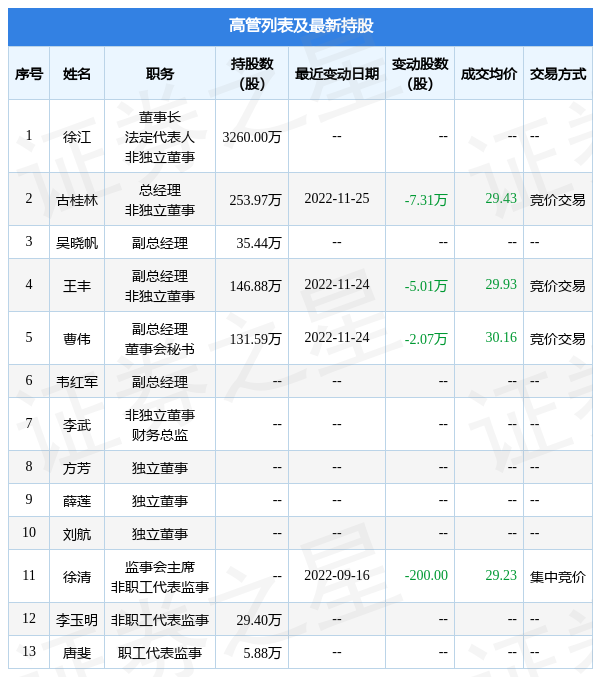Click the 成交均价 column header
Viewport: 593px width, 677px height.
click(x=489, y=74)
